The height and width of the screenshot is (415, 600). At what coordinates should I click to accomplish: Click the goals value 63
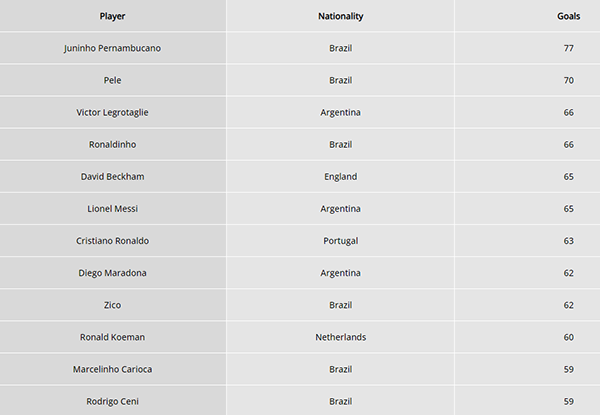point(568,240)
